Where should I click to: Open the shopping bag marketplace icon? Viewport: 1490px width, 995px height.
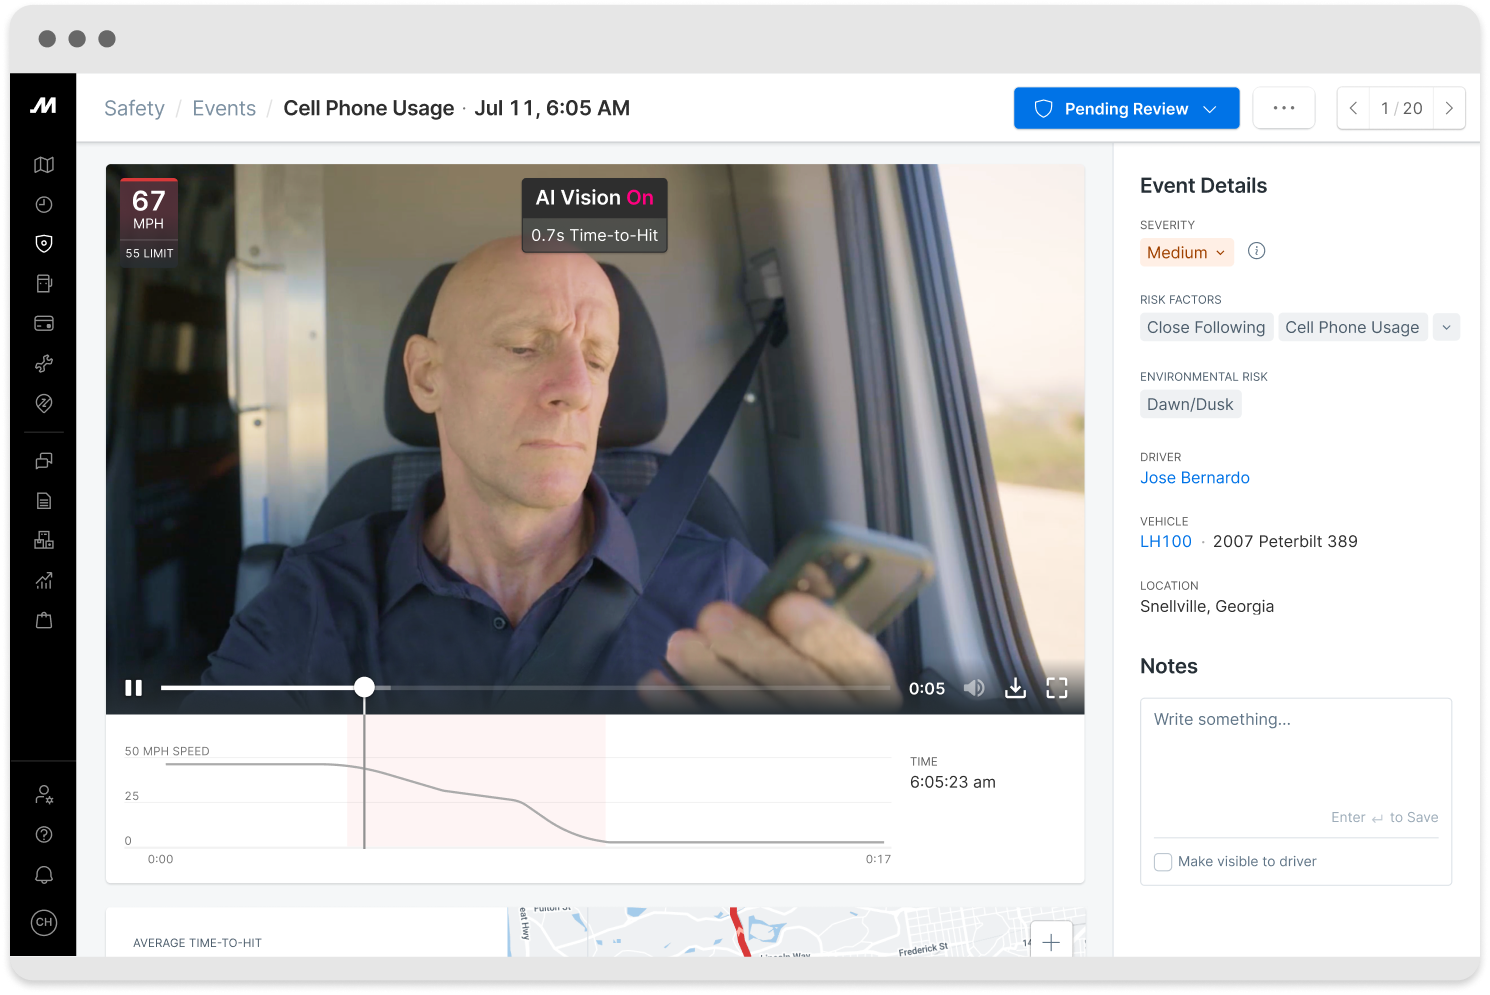pos(44,621)
